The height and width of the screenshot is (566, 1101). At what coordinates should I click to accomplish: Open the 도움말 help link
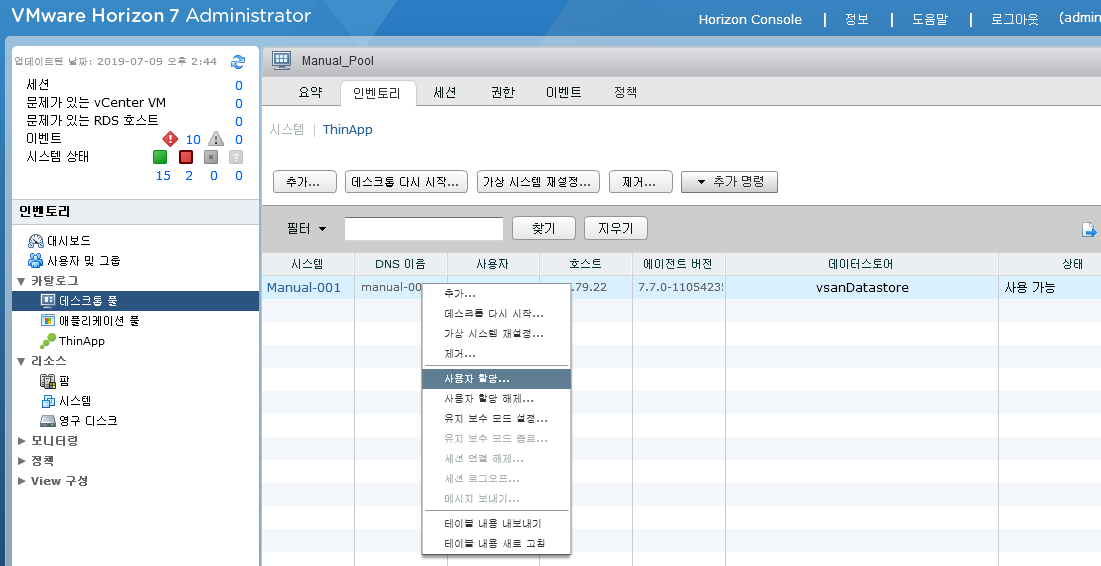(x=930, y=20)
